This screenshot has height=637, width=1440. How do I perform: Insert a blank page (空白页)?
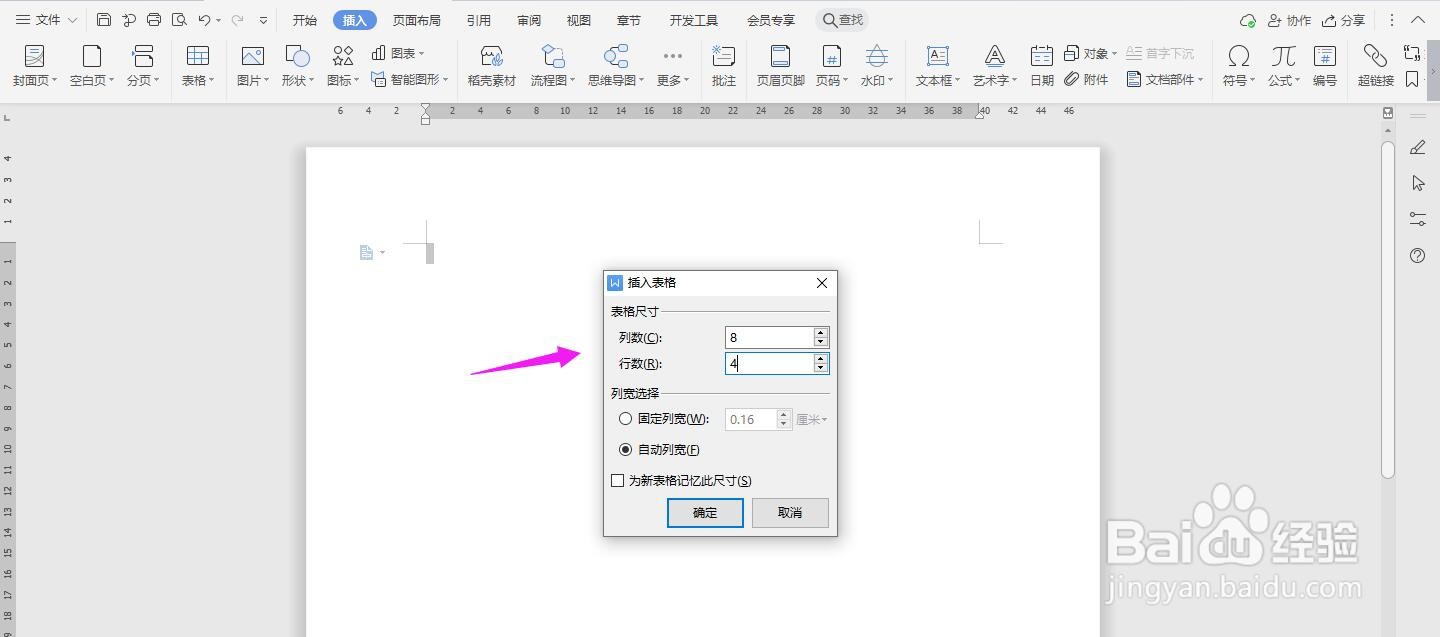[92, 66]
